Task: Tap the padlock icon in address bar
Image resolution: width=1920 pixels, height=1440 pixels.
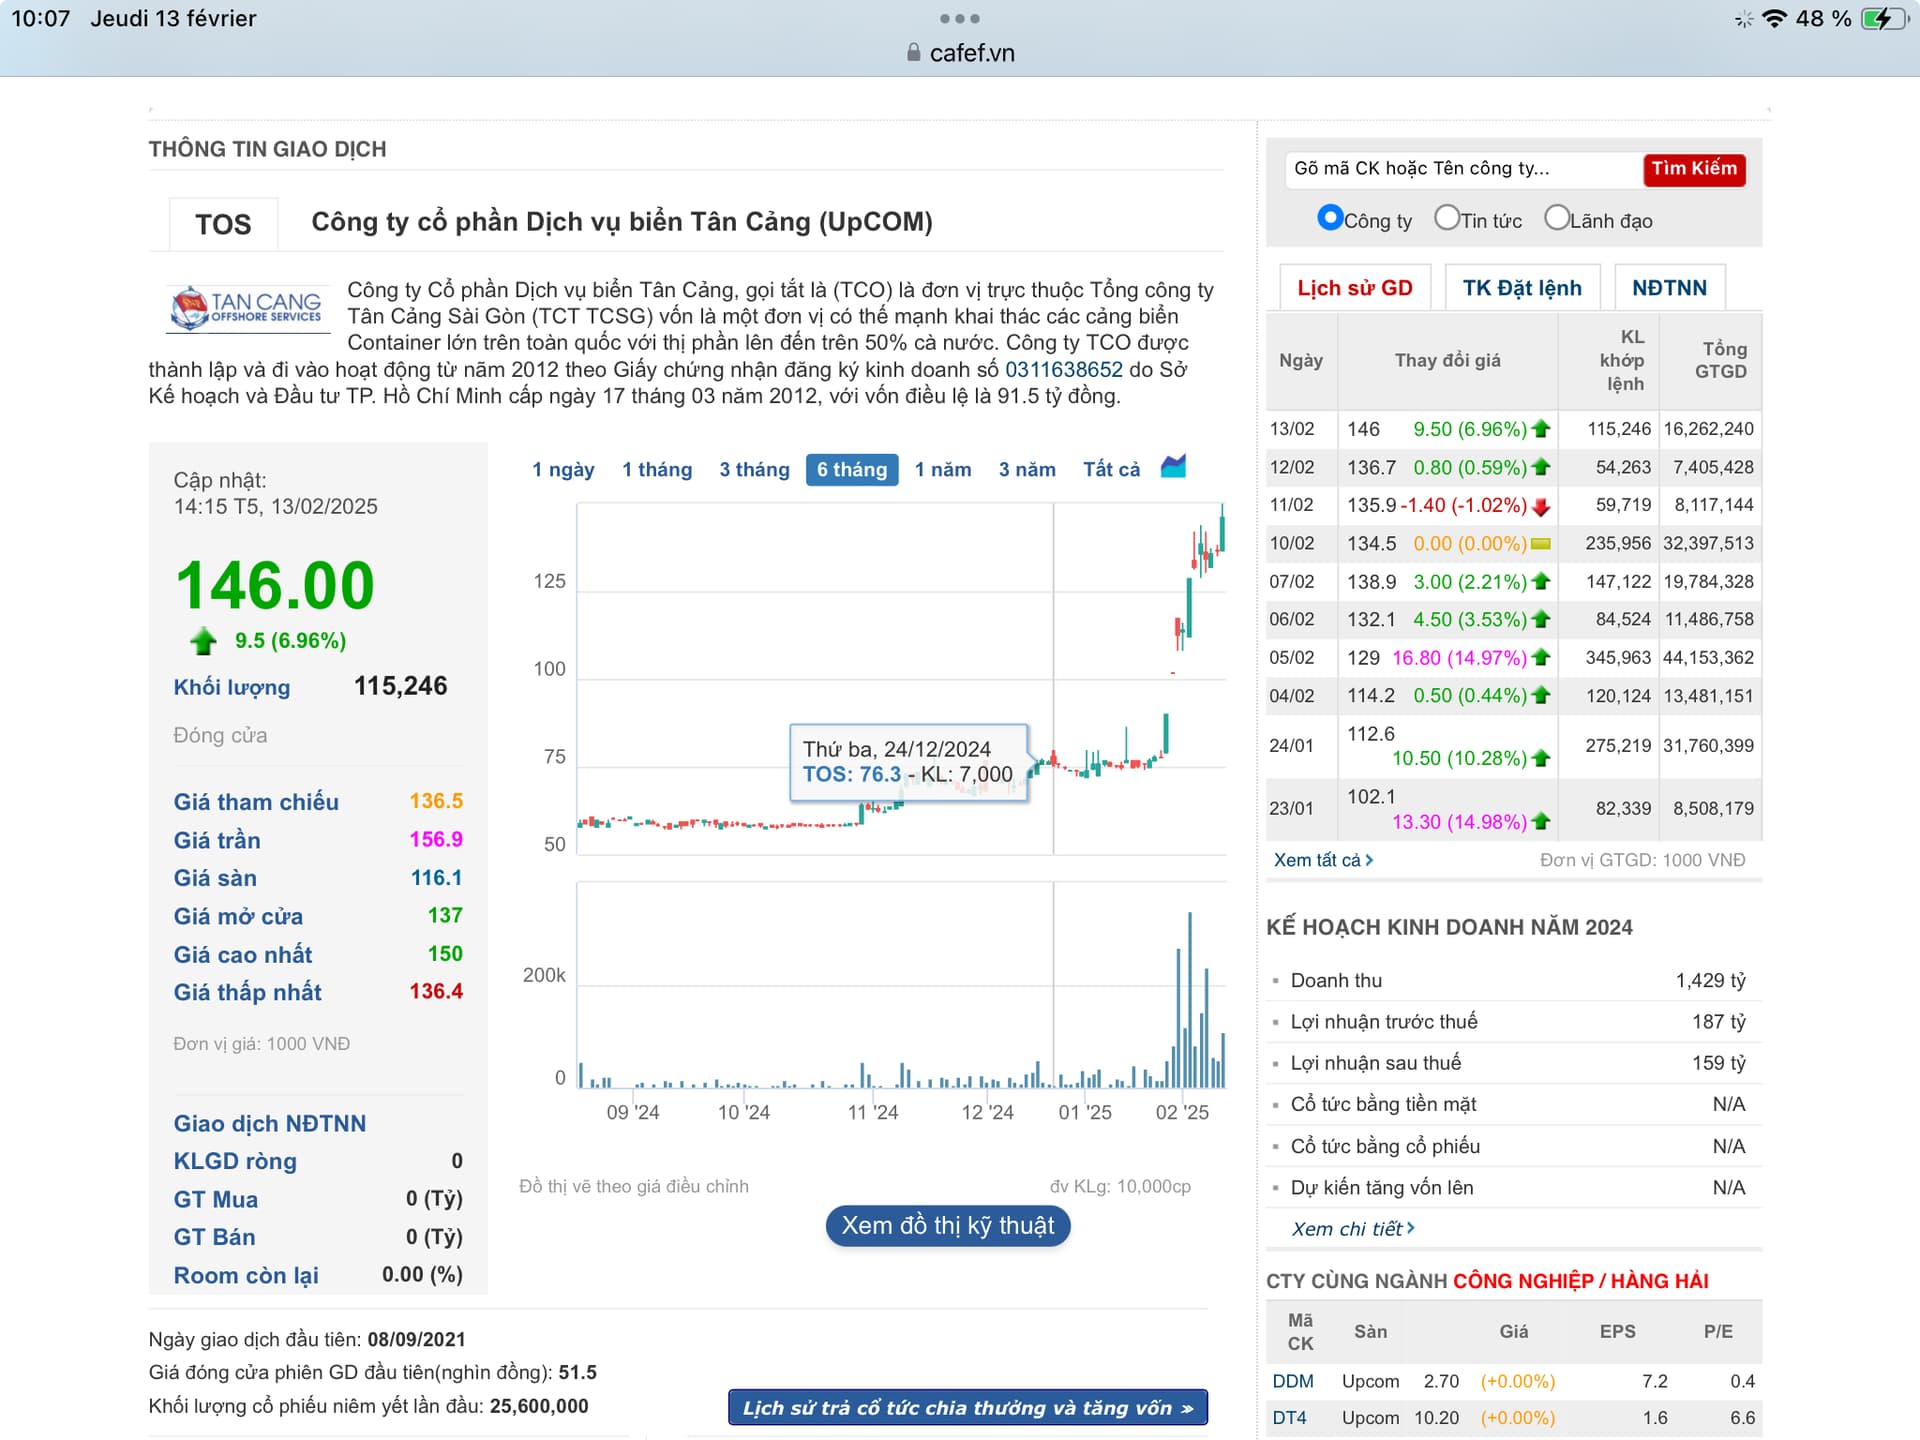Action: (x=913, y=53)
